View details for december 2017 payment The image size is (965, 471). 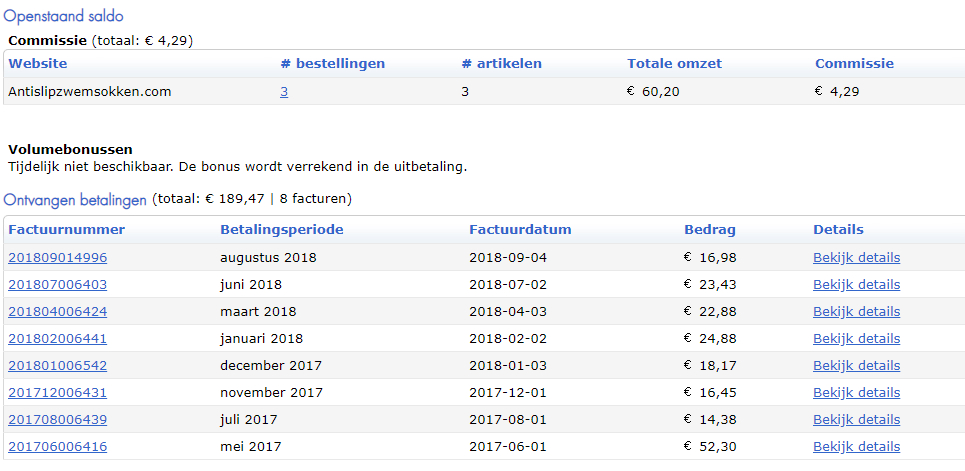tap(856, 366)
